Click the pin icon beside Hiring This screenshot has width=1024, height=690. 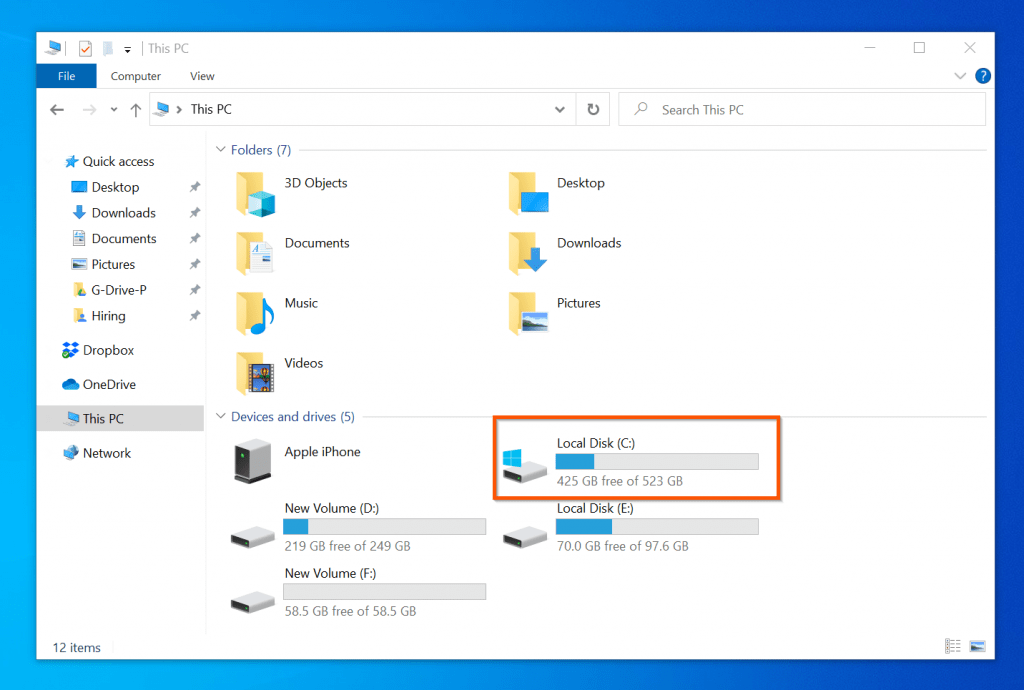point(195,316)
